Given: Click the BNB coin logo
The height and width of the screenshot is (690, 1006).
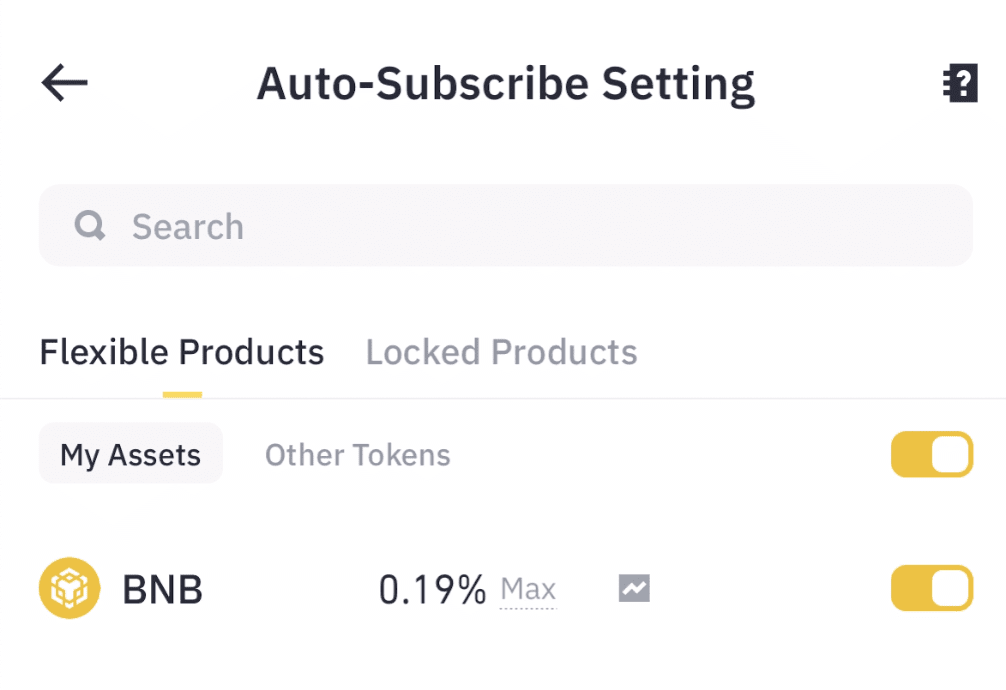Looking at the screenshot, I should (x=69, y=588).
